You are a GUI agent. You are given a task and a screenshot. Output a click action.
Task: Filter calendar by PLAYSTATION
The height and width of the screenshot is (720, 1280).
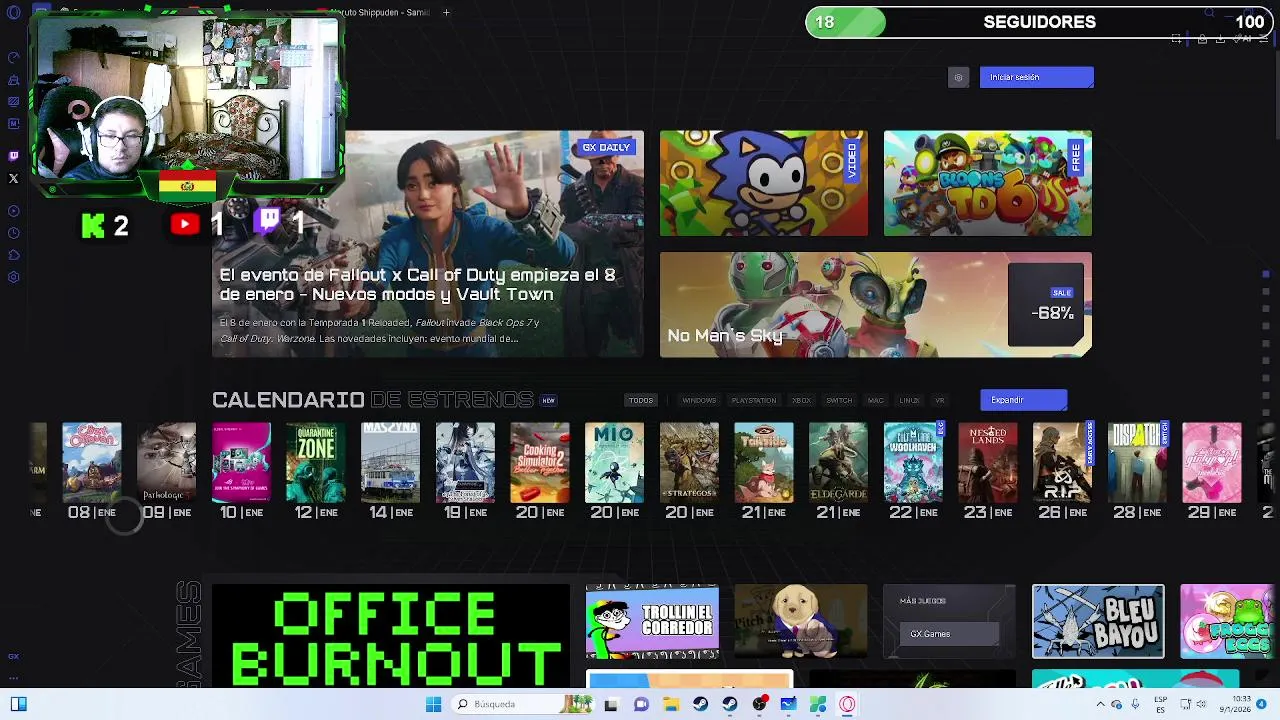[x=753, y=400]
